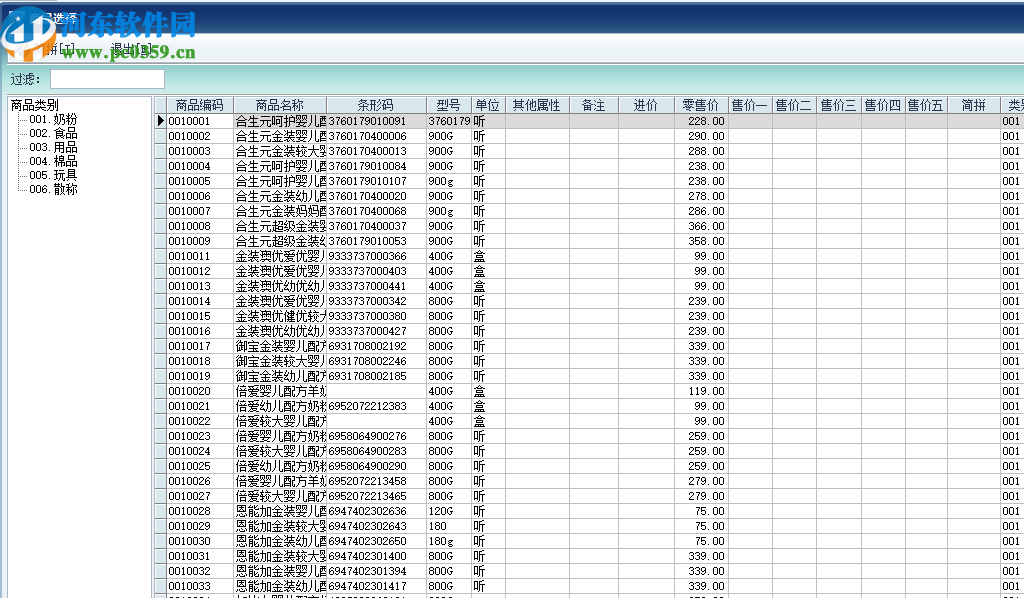The image size is (1024, 598).
Task: Click retail price 286.00 cell
Action: click(701, 211)
